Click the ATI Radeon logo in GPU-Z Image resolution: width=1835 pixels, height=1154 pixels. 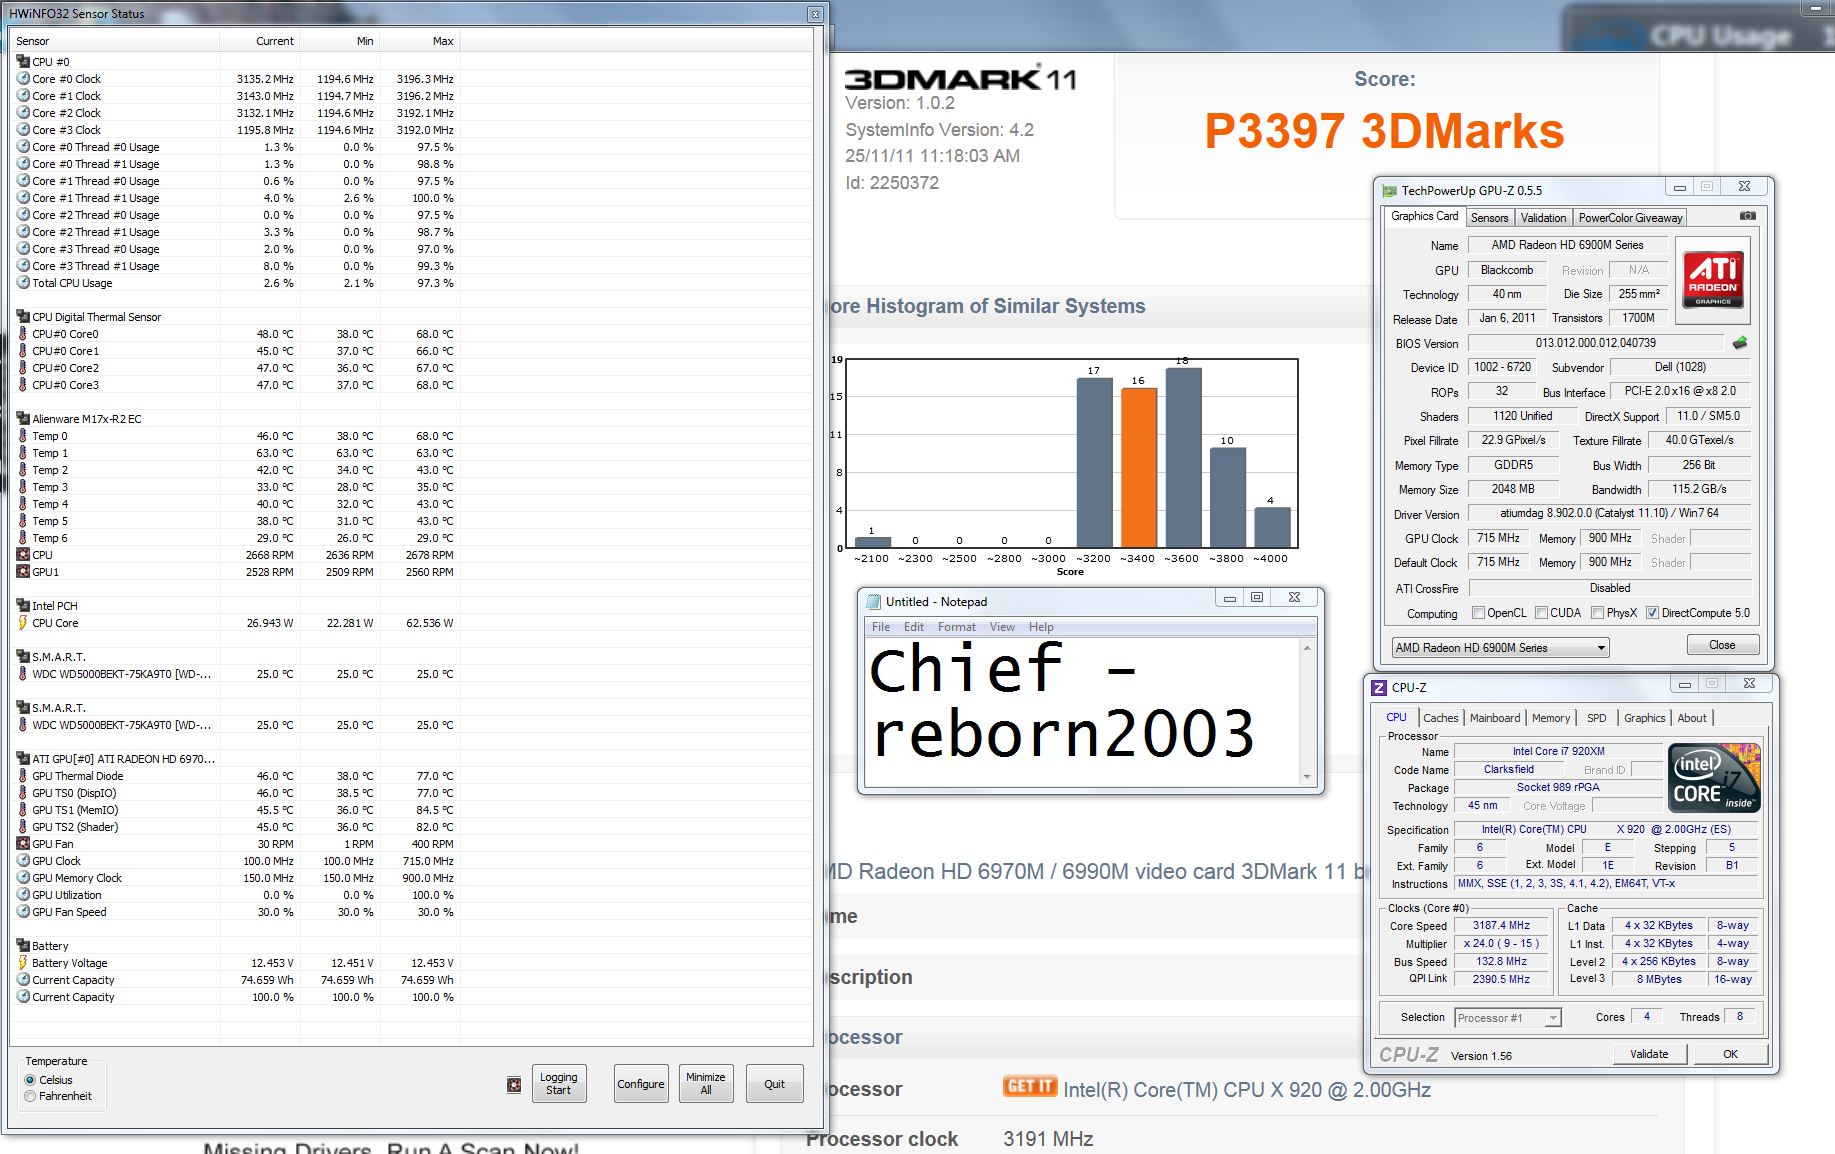[1713, 278]
